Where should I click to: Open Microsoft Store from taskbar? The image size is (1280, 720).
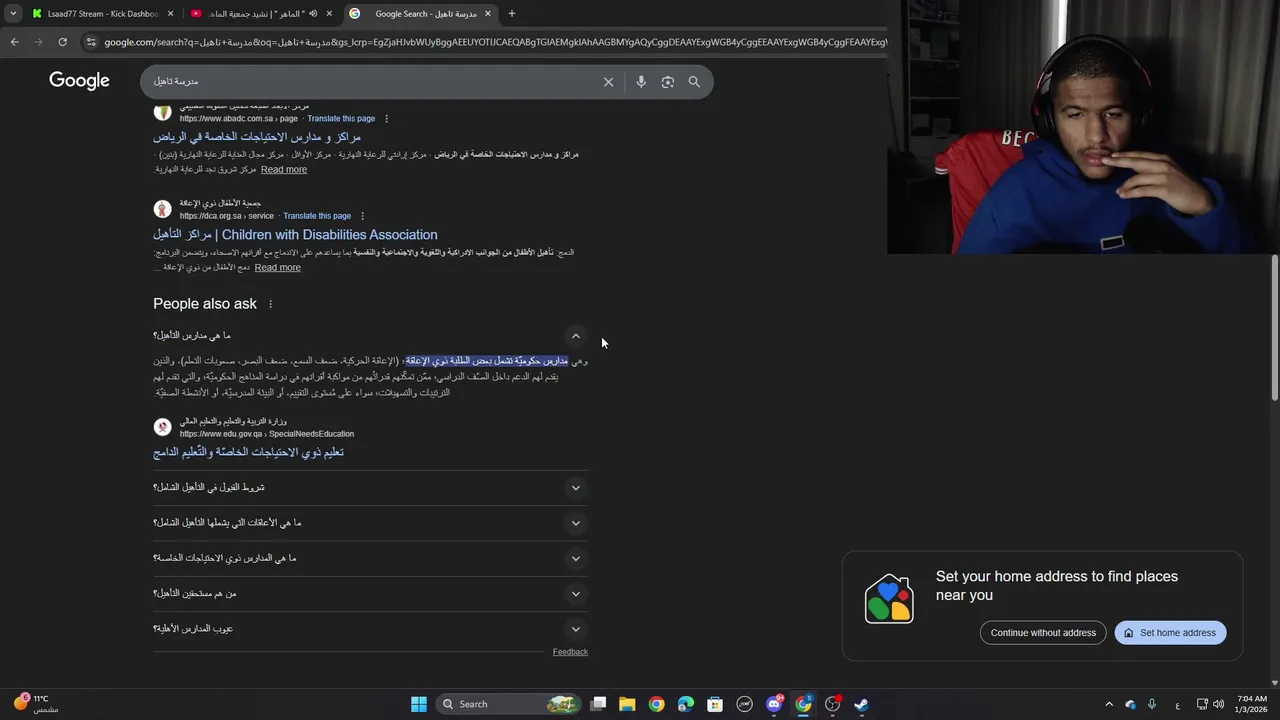pos(715,704)
